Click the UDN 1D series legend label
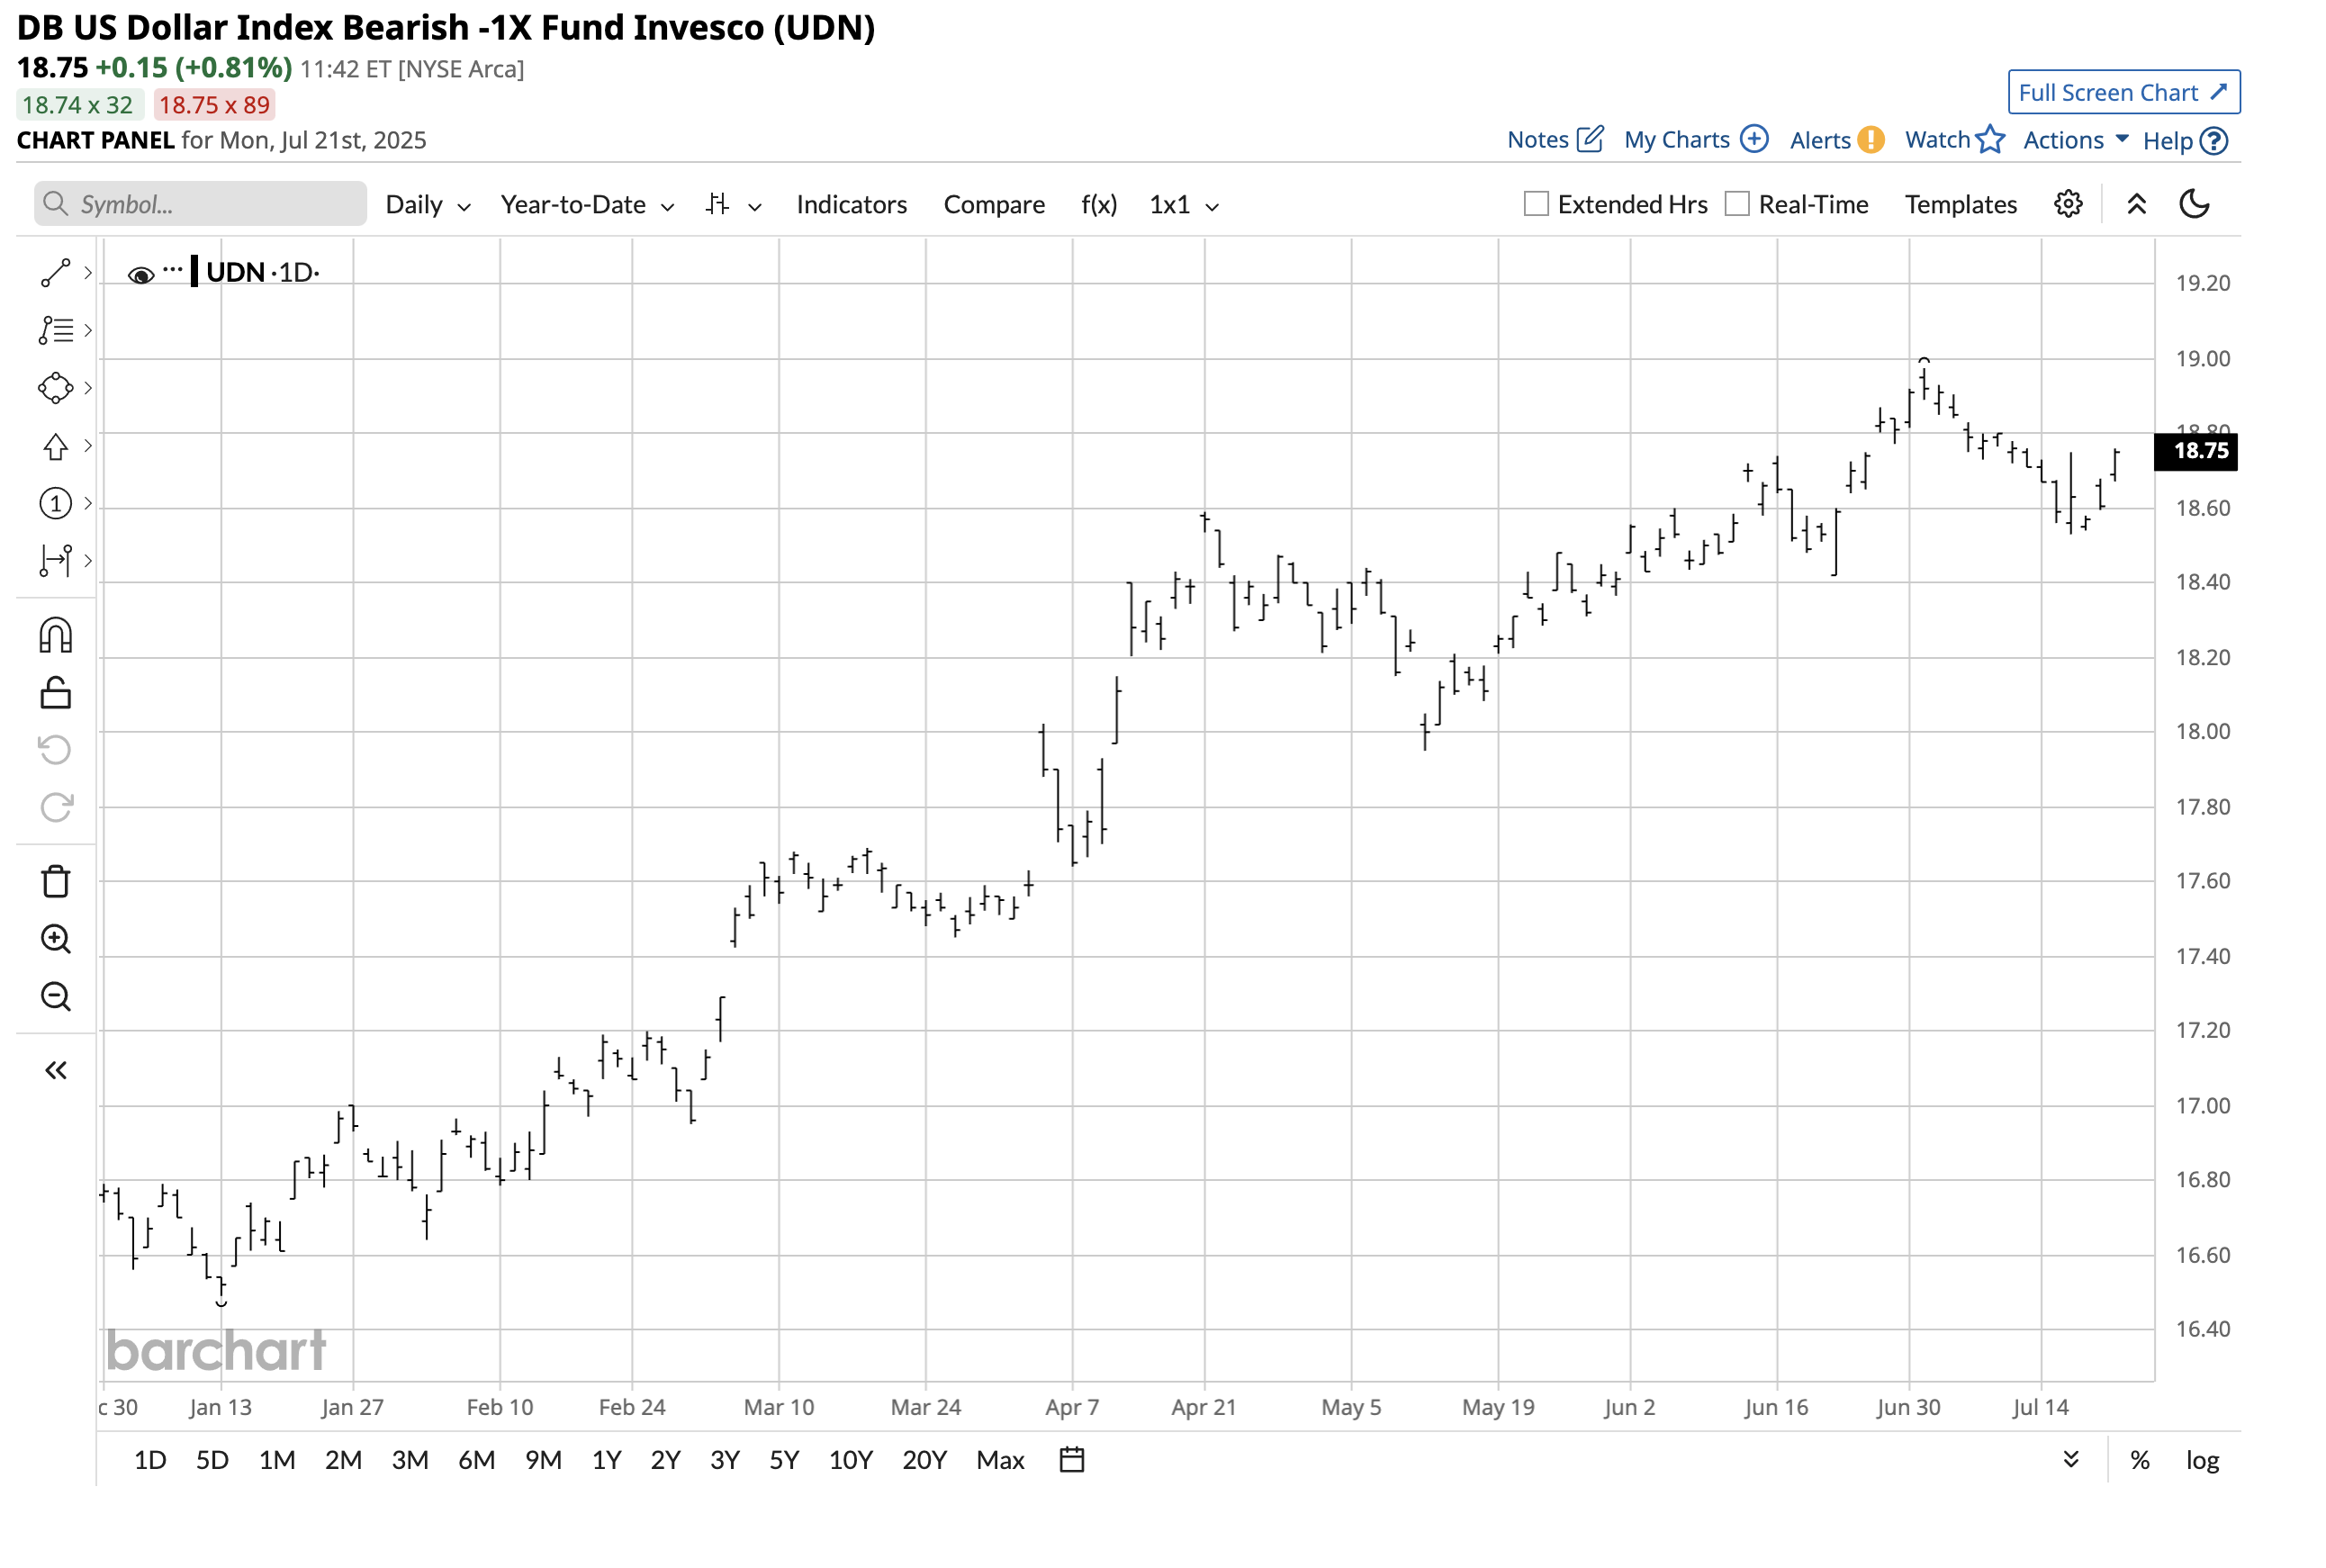2326x1568 pixels. point(262,272)
